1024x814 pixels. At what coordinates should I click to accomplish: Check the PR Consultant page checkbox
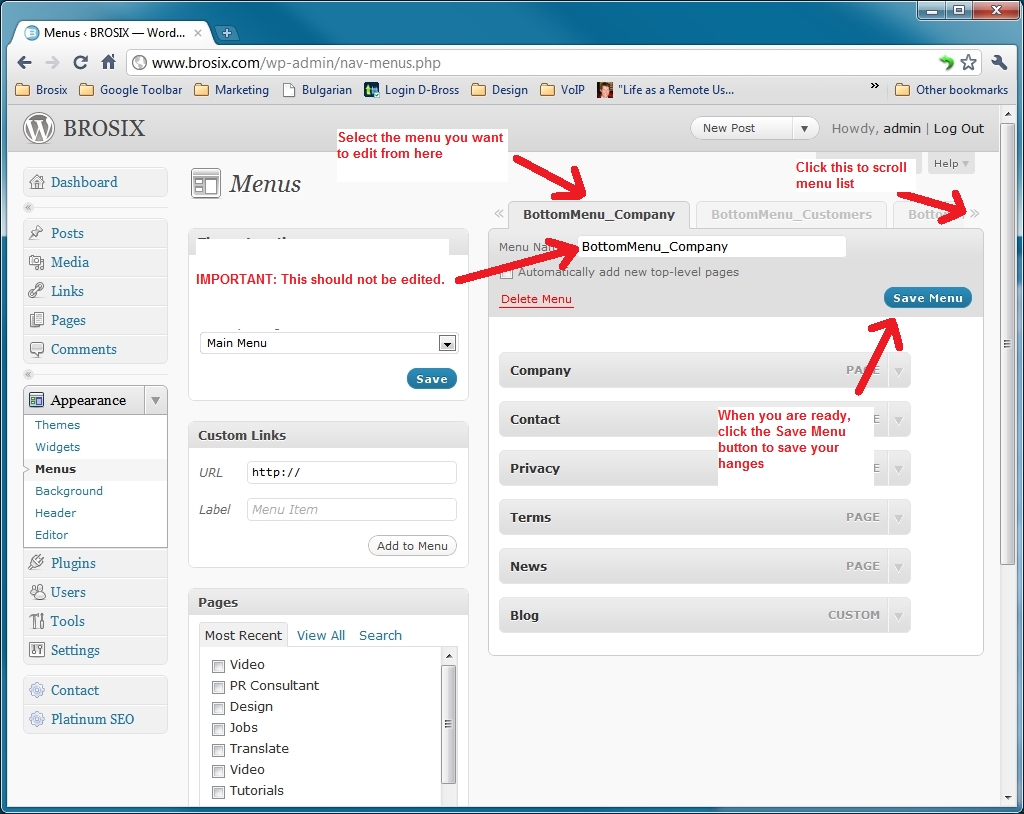pyautogui.click(x=218, y=687)
